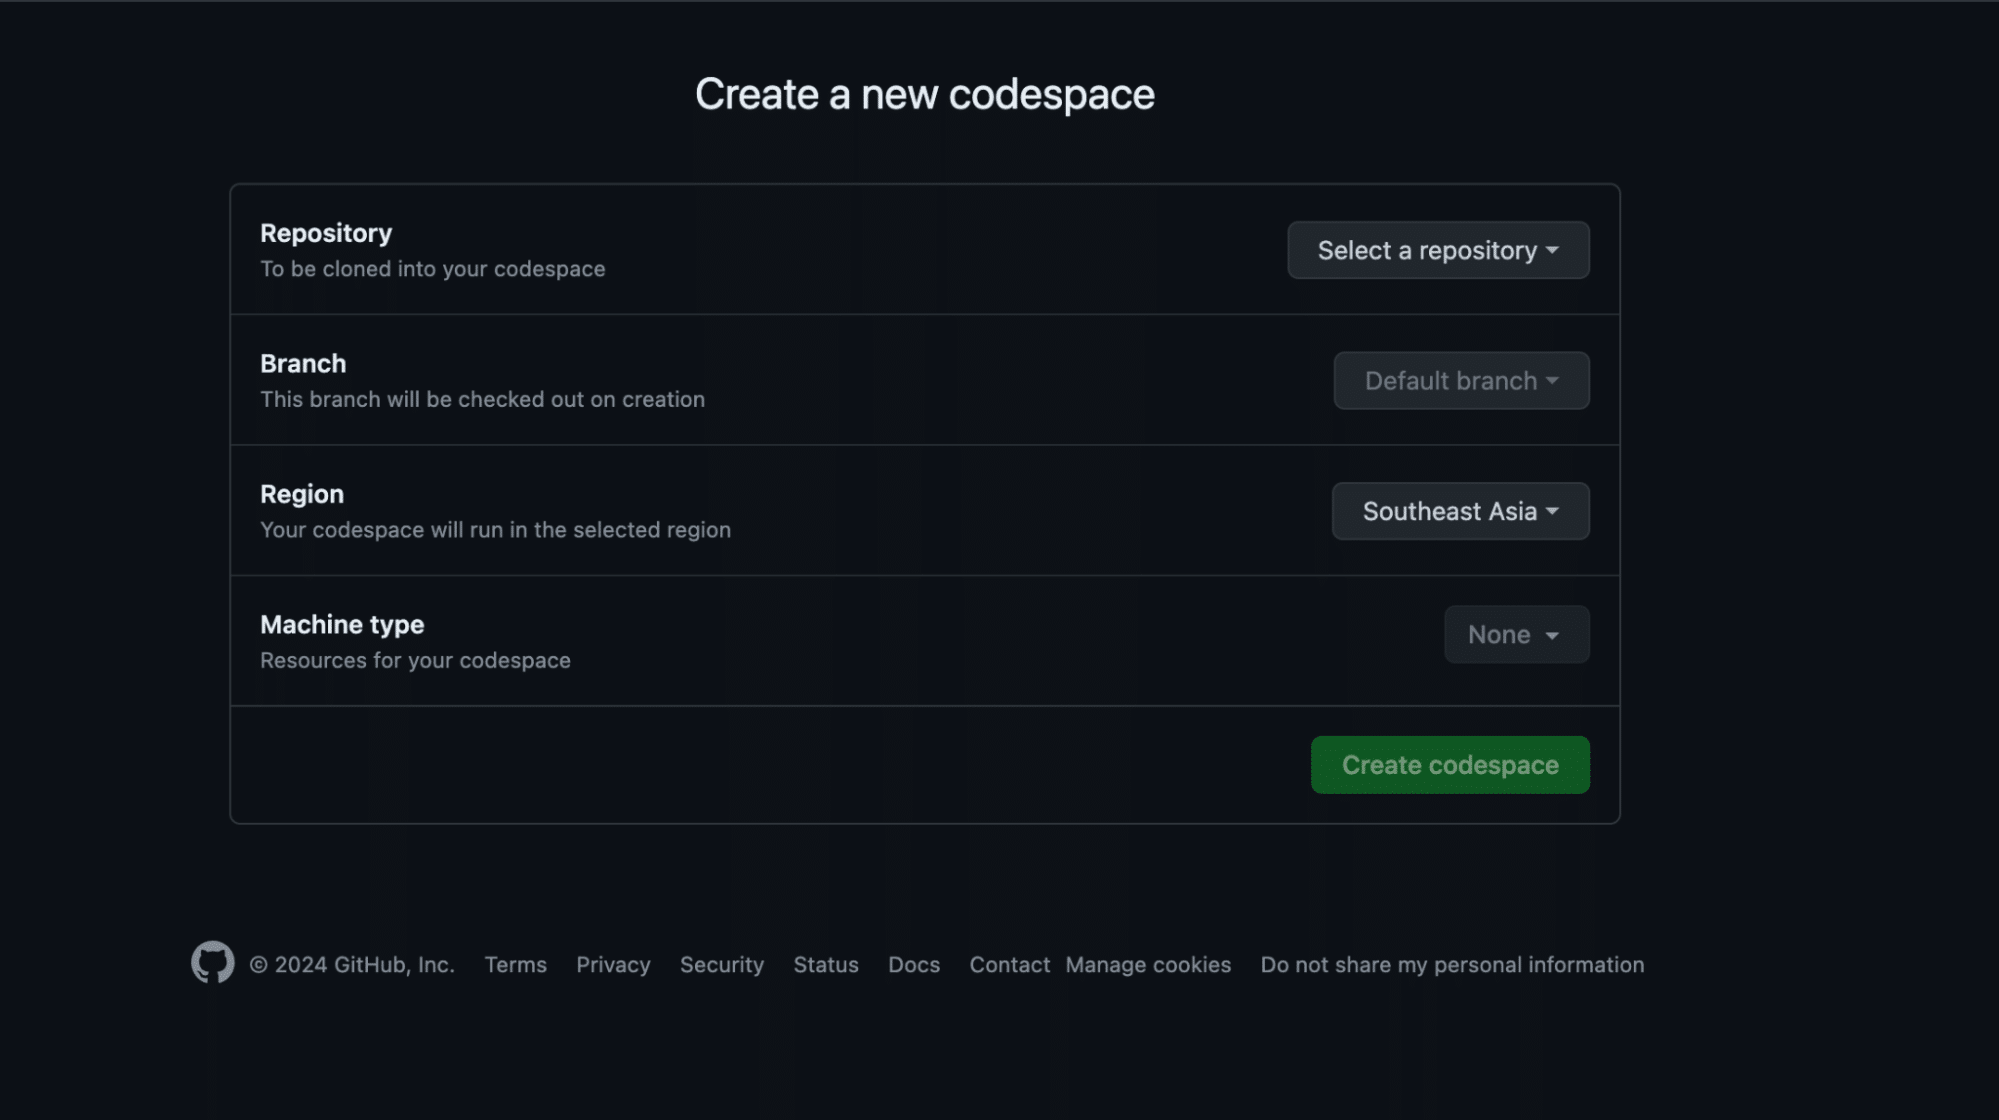Open the Terms page link
This screenshot has width=1999, height=1120.
point(515,964)
